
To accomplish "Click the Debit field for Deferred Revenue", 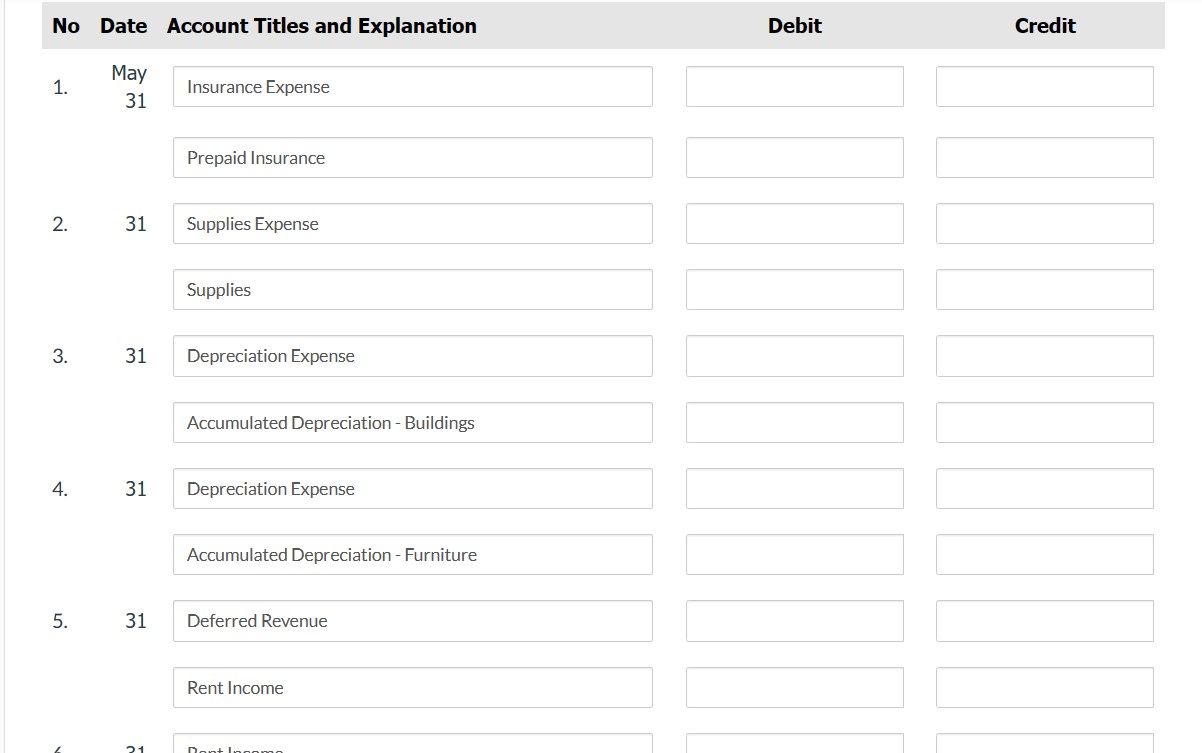I will tap(795, 621).
